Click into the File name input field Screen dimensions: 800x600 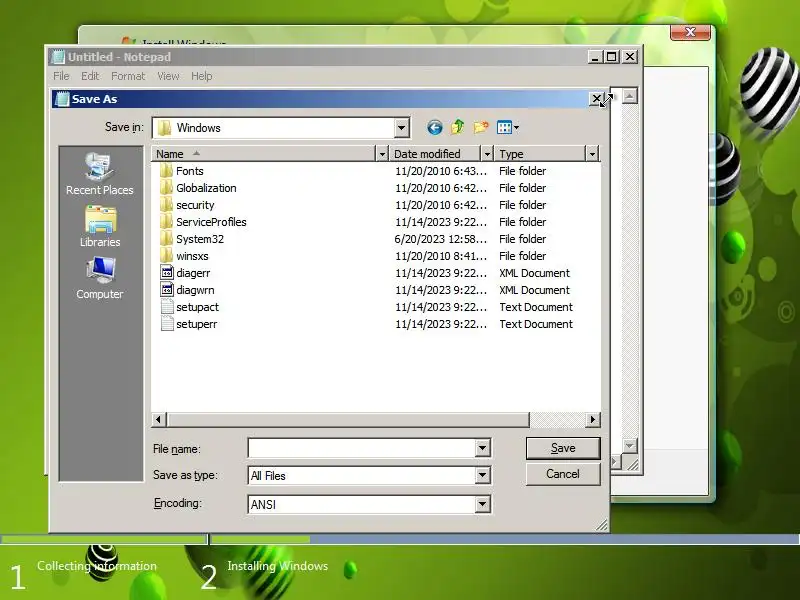pos(362,448)
